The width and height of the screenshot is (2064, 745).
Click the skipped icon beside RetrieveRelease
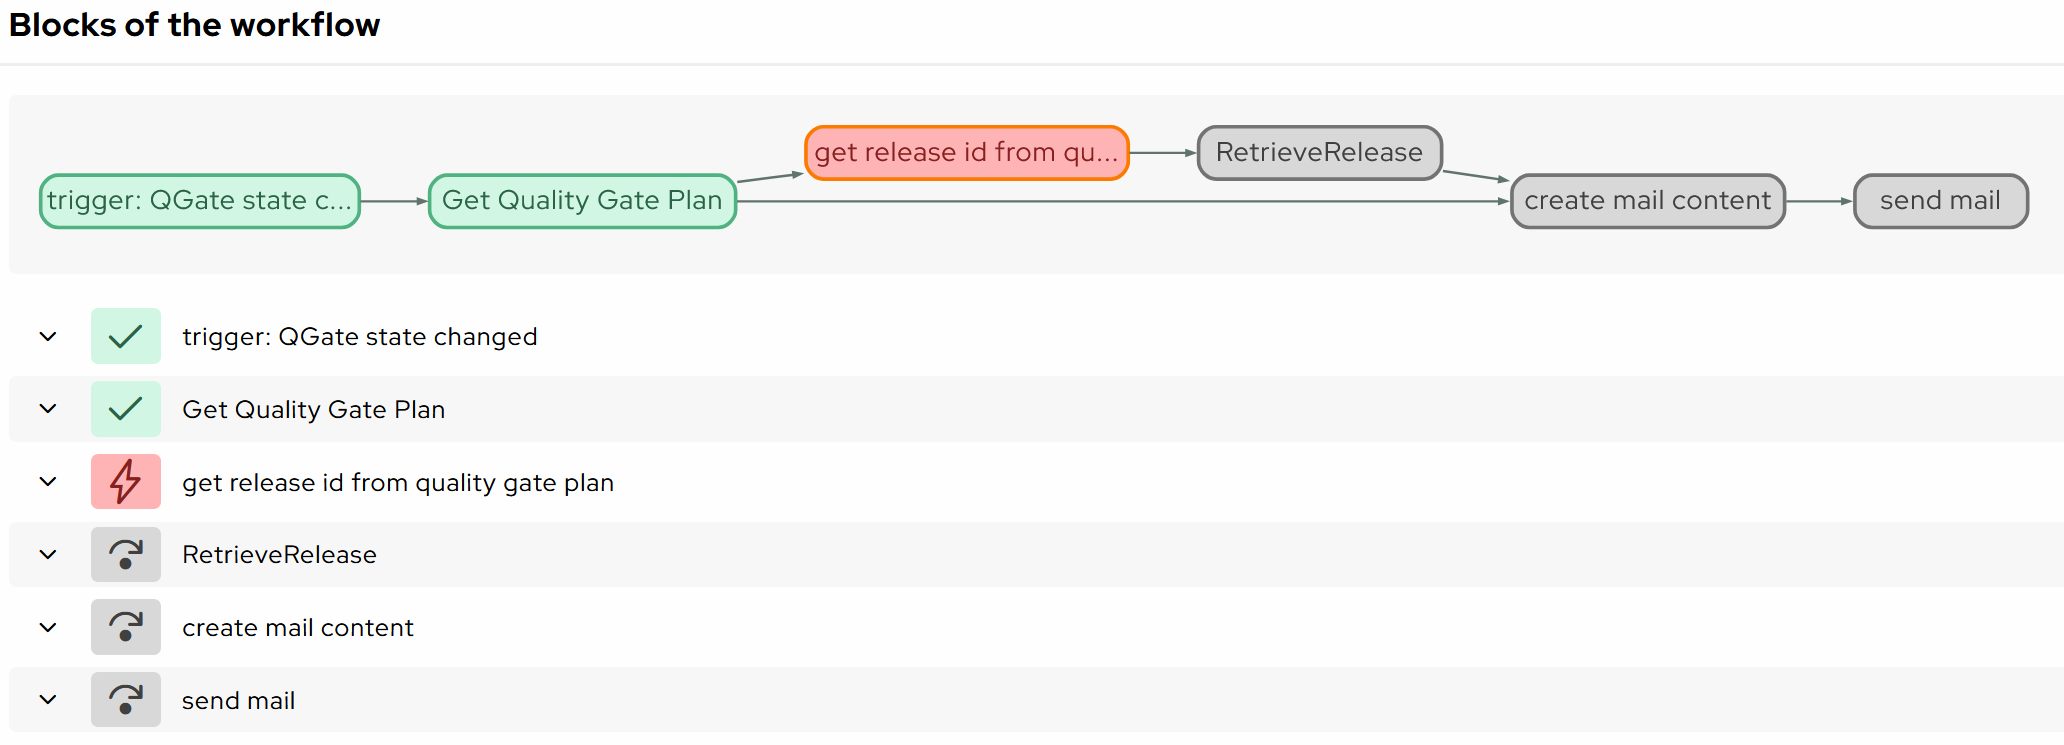coord(125,555)
